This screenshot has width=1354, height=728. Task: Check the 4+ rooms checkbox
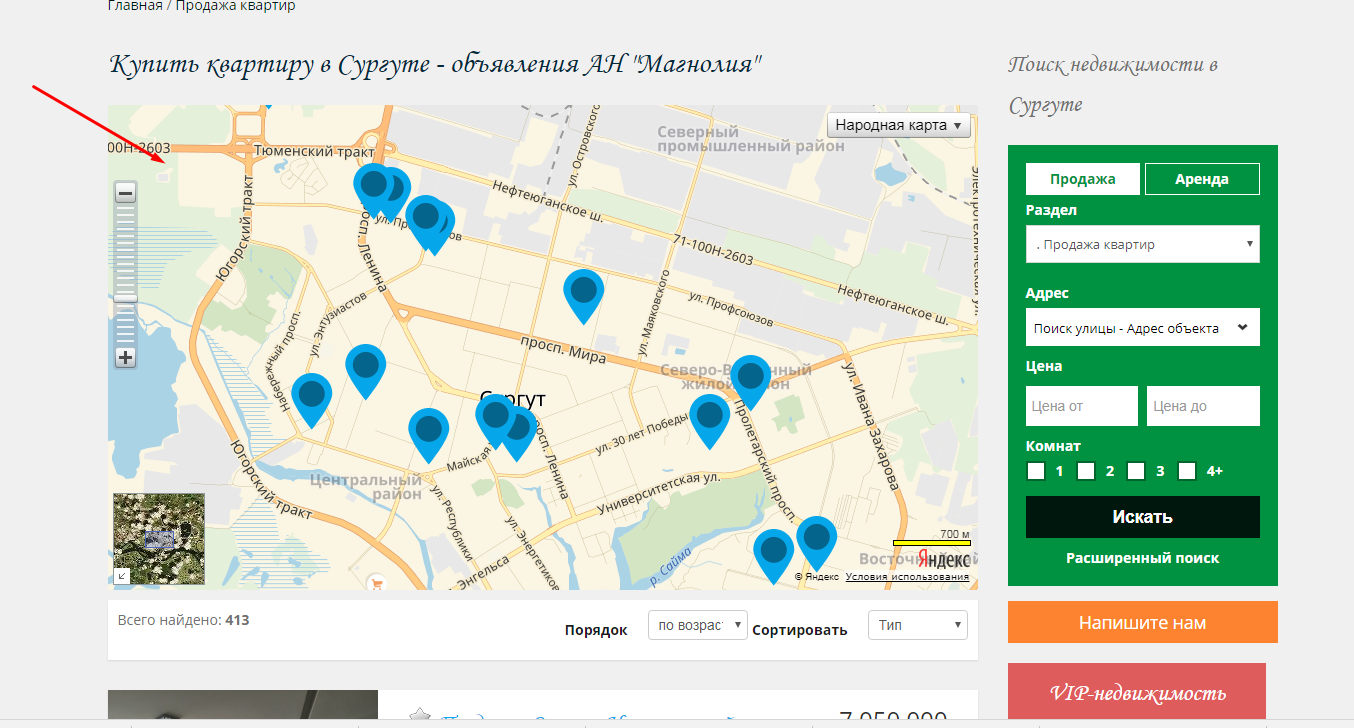click(x=1187, y=471)
